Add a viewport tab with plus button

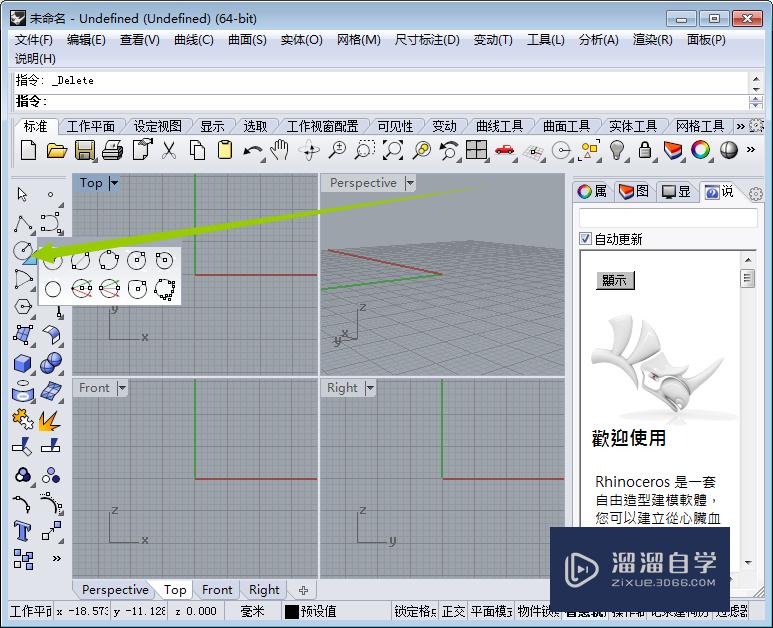click(303, 590)
